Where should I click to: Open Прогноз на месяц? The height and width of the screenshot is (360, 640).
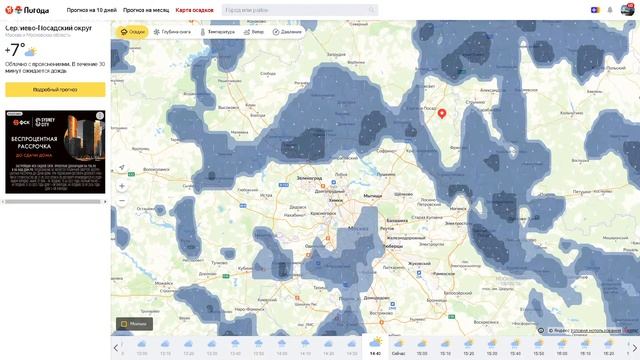click(146, 10)
